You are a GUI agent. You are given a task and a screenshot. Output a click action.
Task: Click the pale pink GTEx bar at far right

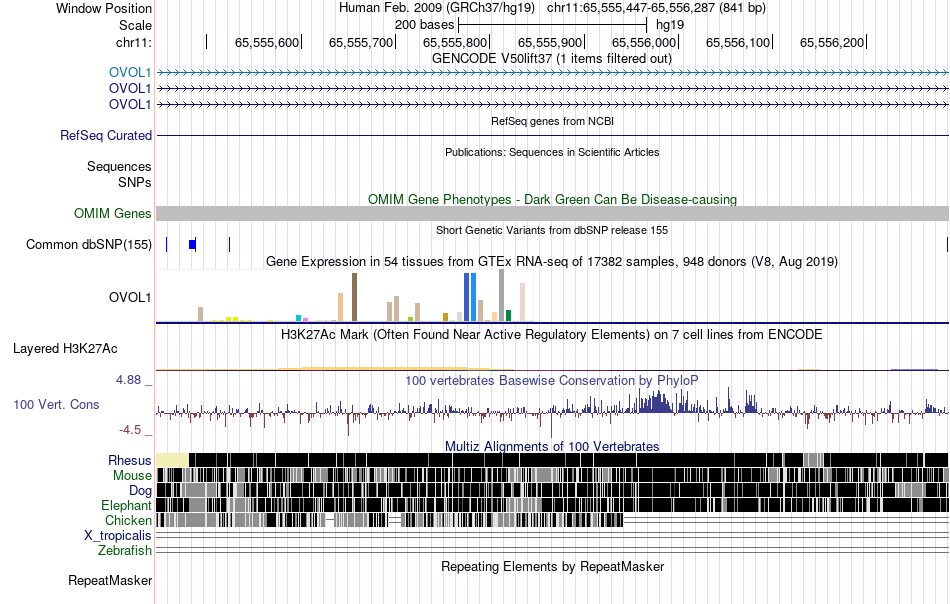point(522,302)
